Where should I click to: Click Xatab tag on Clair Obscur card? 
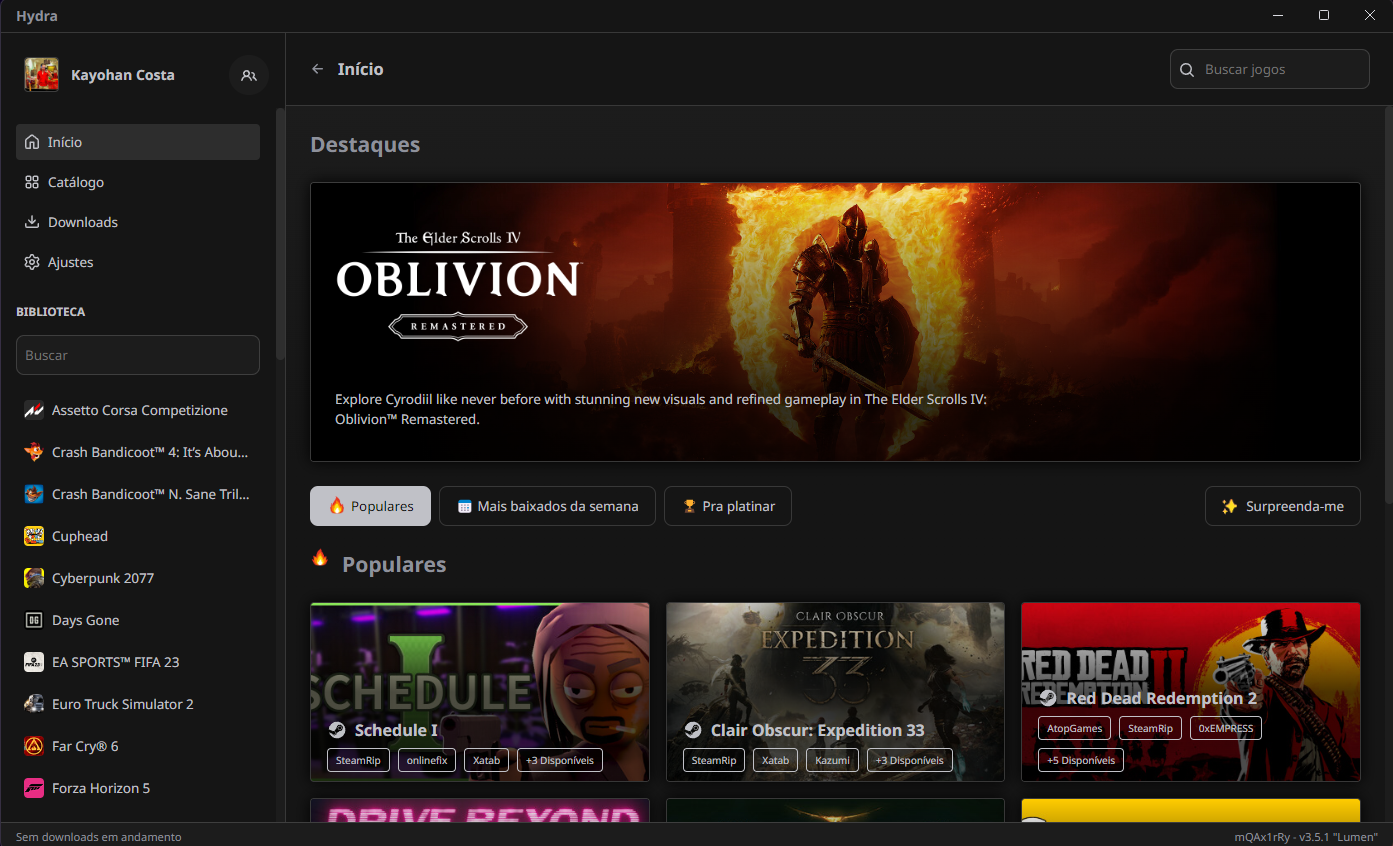775,760
